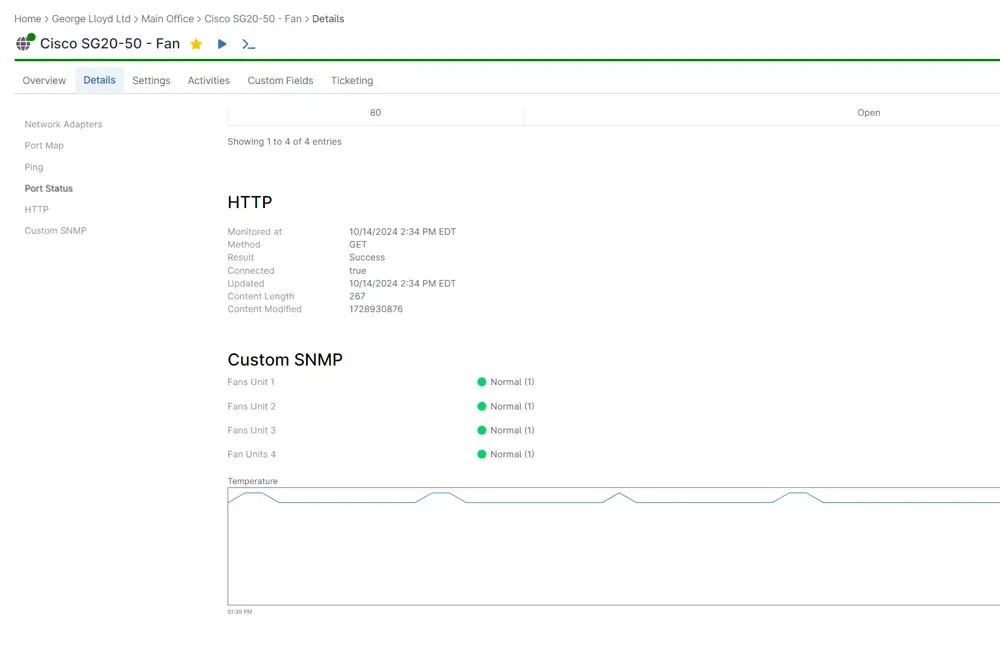Viewport: 1000px width, 661px height.
Task: Toggle the favorite star icon
Action: point(196,44)
